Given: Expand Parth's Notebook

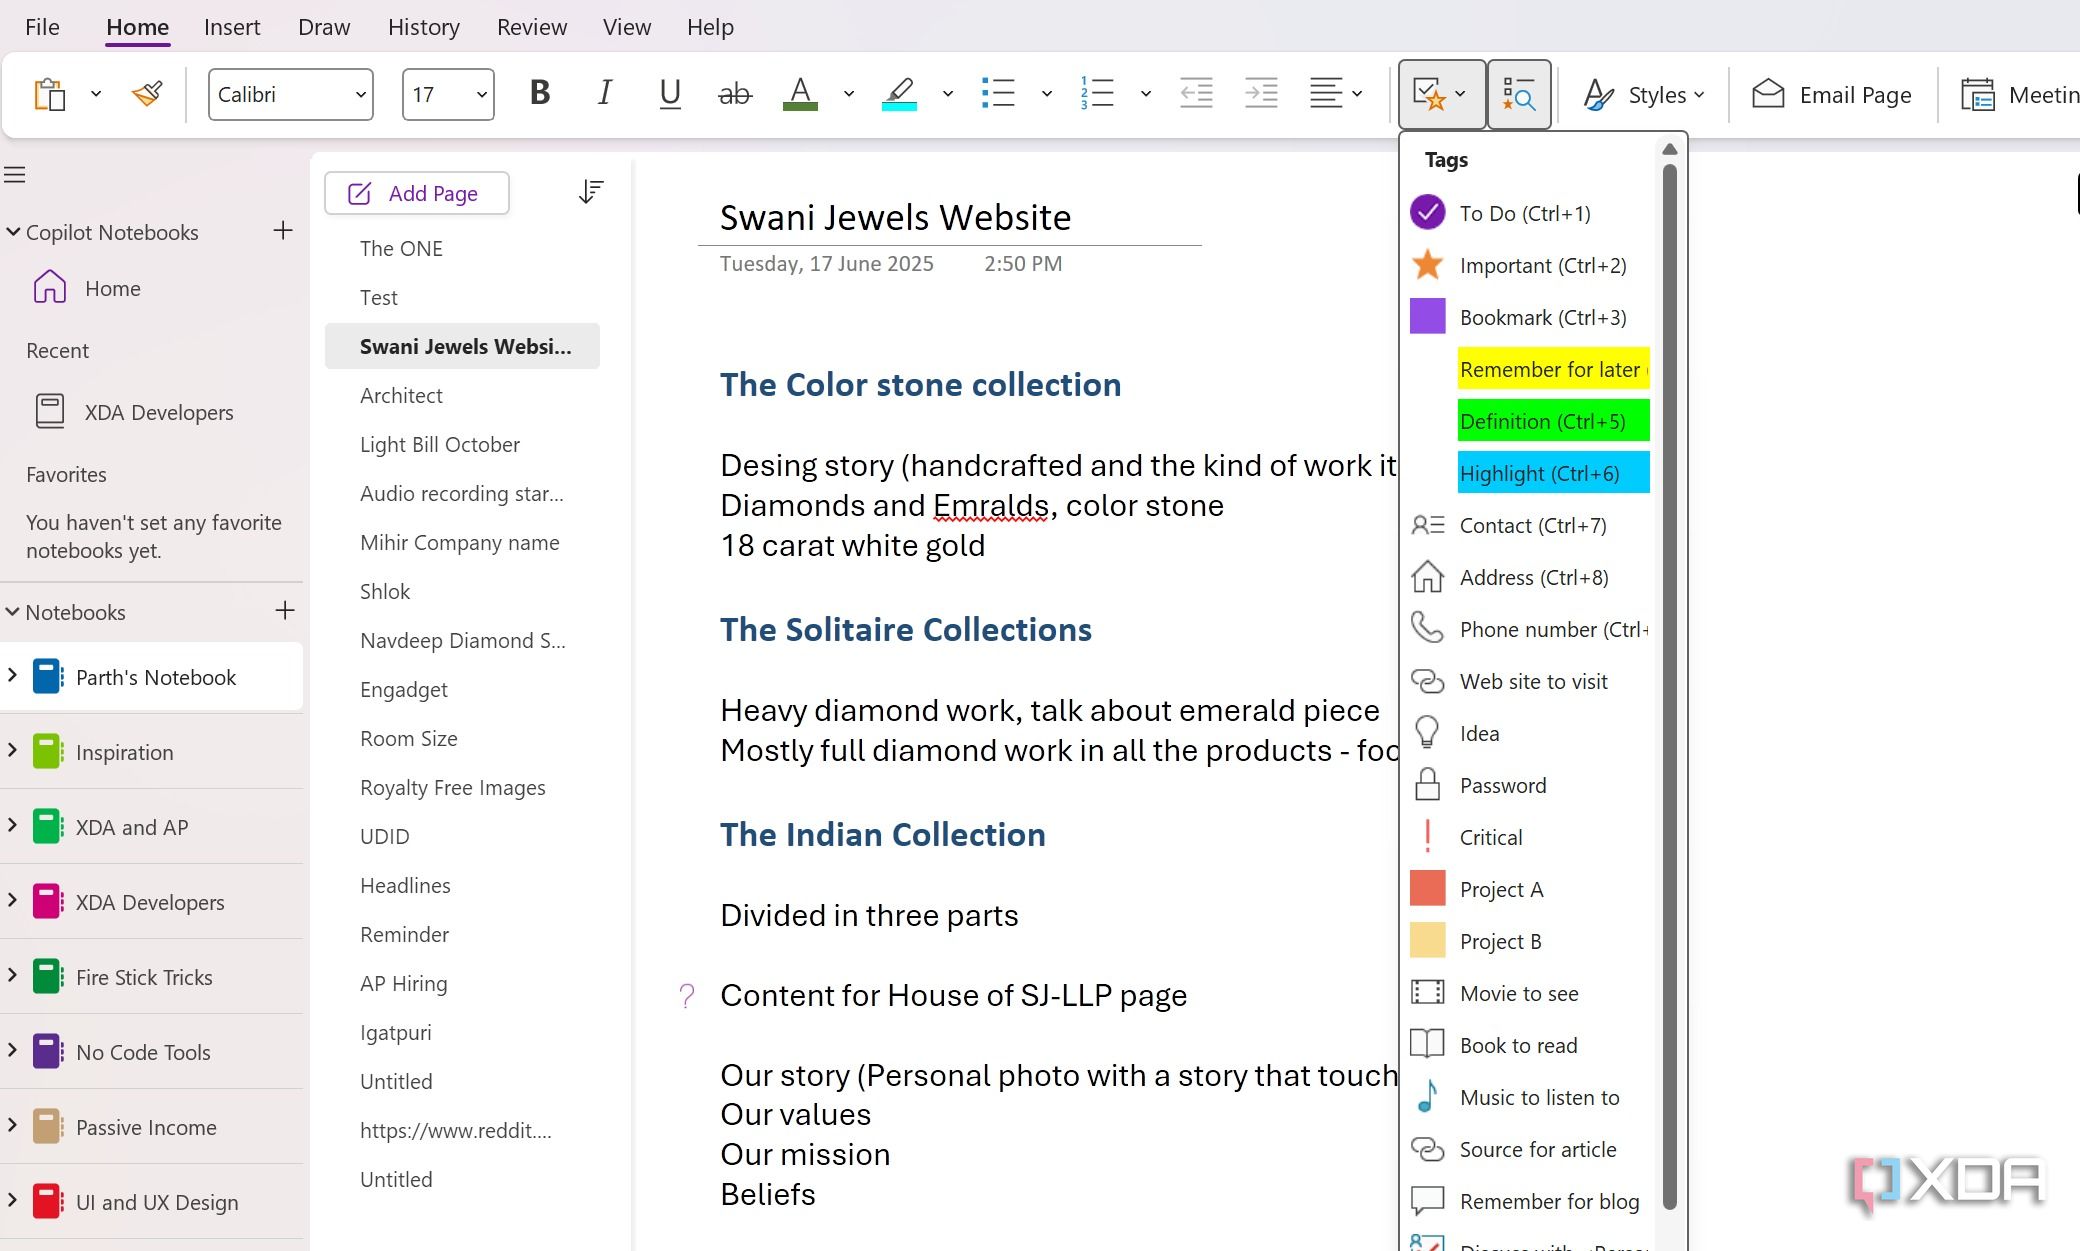Looking at the screenshot, I should click(x=12, y=676).
